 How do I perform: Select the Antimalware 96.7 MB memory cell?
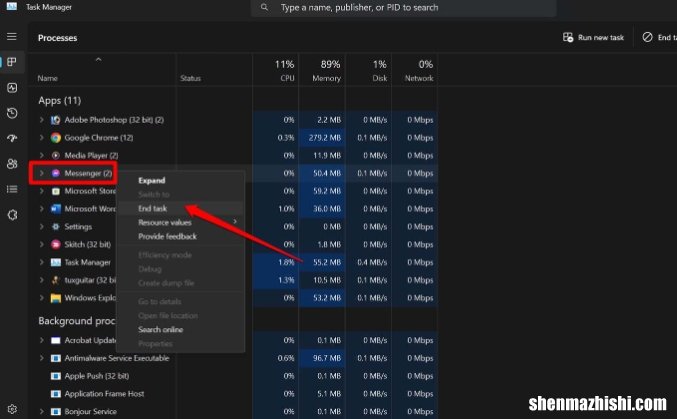pos(323,358)
